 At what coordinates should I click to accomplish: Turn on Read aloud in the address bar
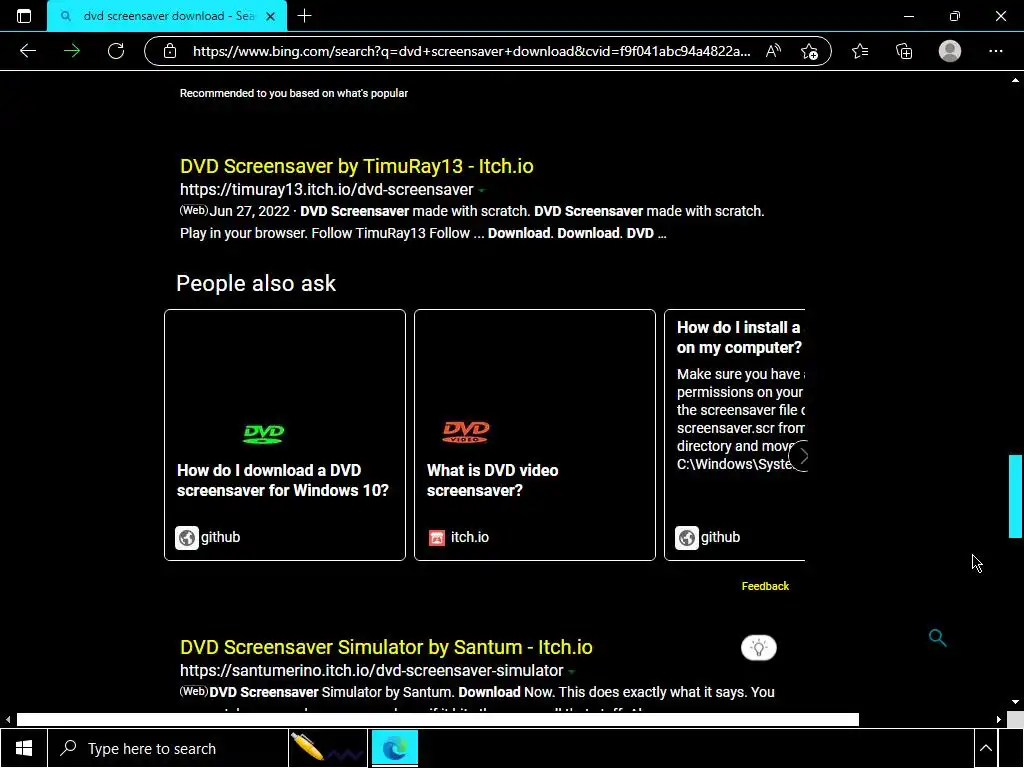(773, 51)
